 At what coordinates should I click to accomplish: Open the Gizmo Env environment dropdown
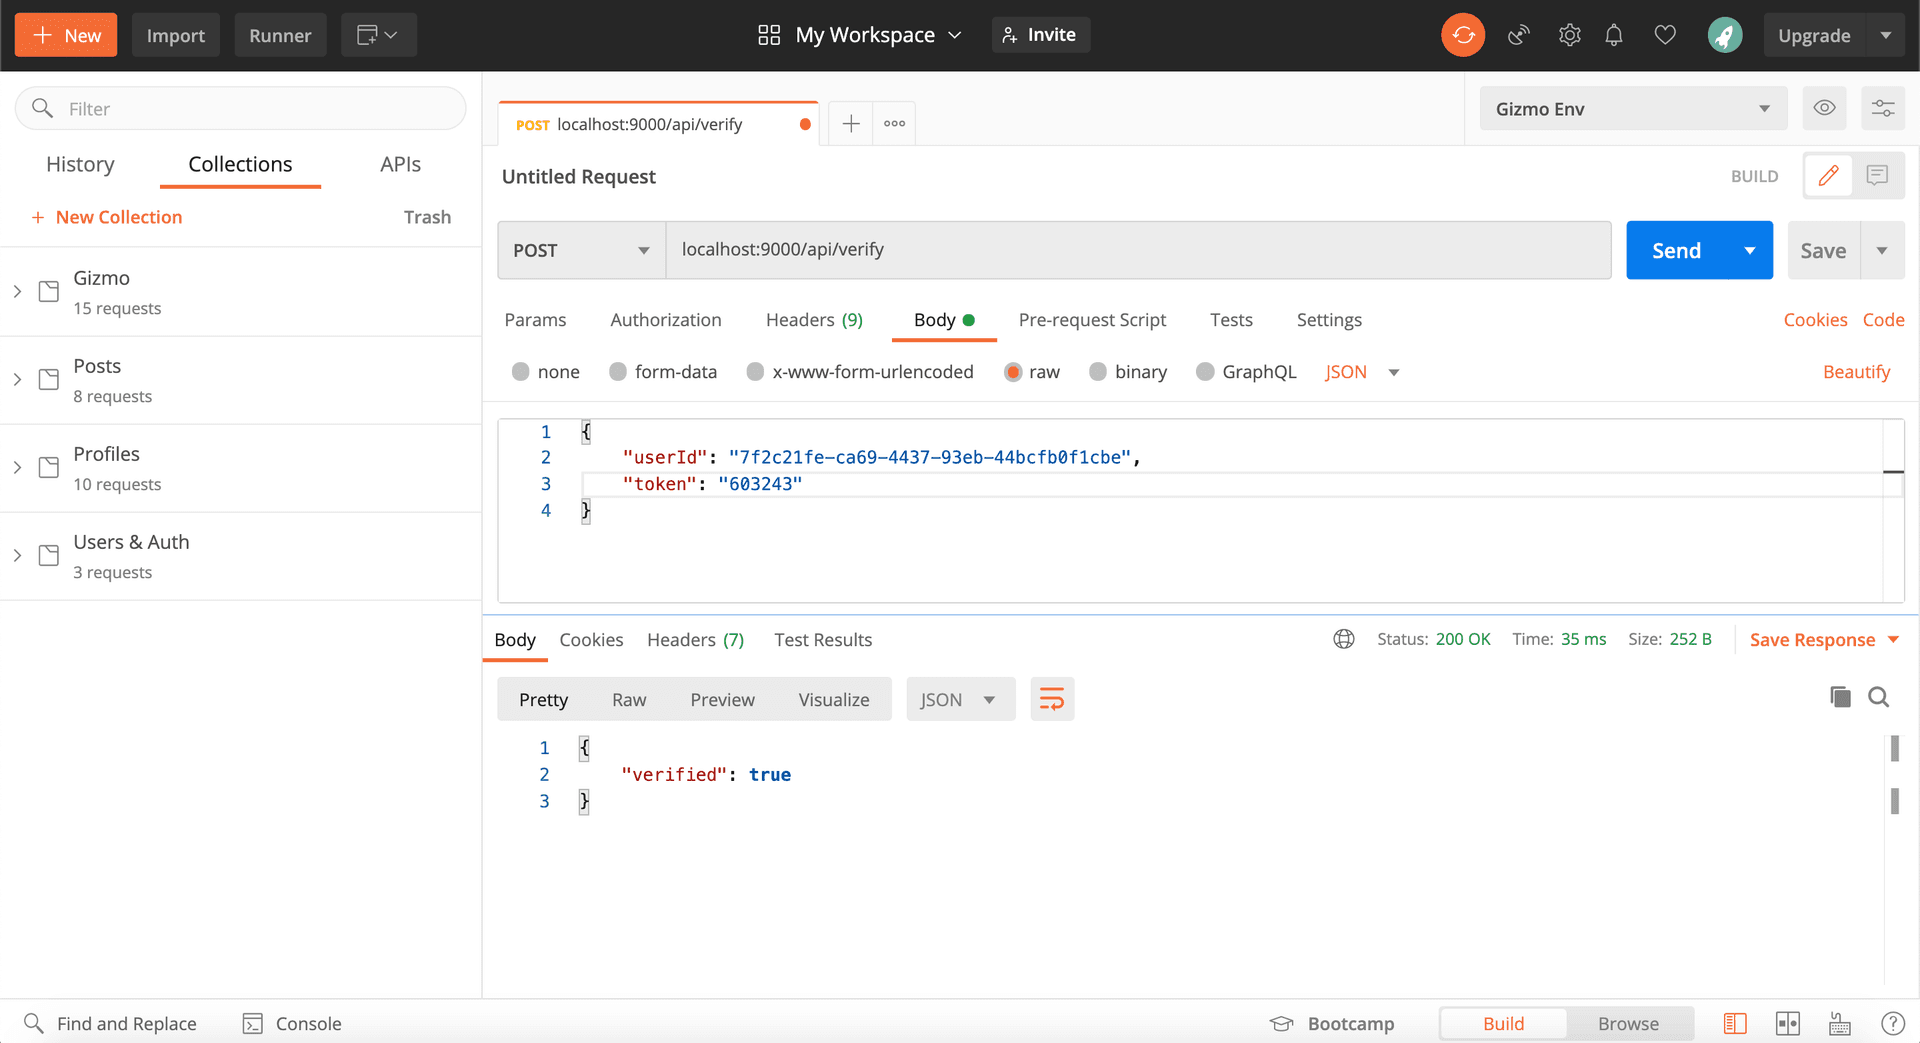point(1633,108)
